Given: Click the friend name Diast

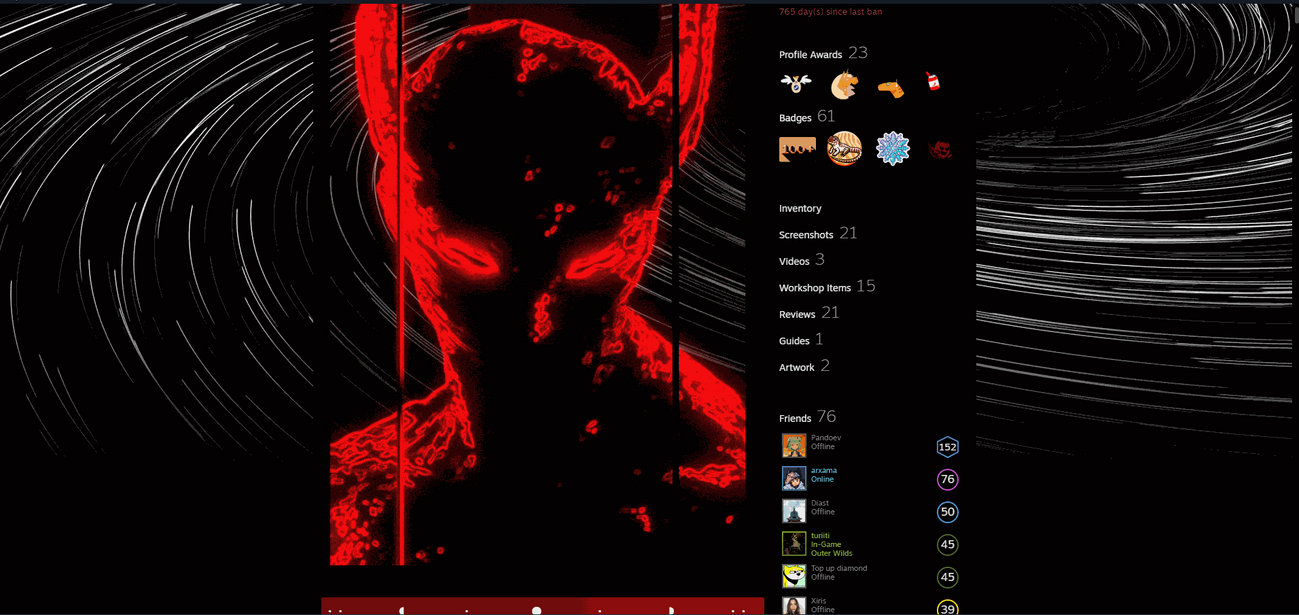Looking at the screenshot, I should 820,503.
